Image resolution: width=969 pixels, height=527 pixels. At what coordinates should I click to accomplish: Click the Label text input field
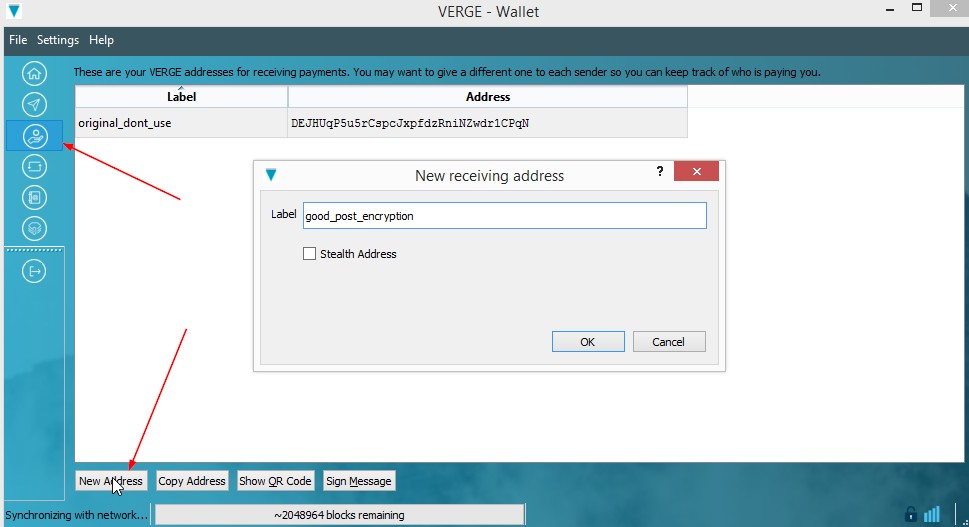coord(504,216)
